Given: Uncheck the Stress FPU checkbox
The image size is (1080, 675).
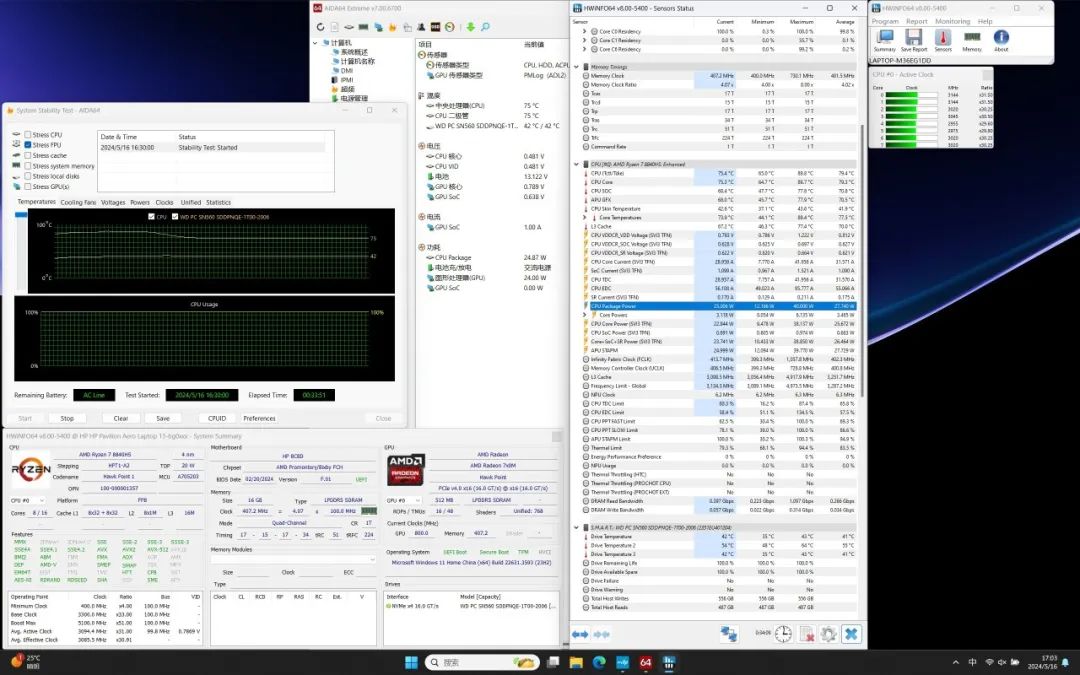Looking at the screenshot, I should coord(28,145).
